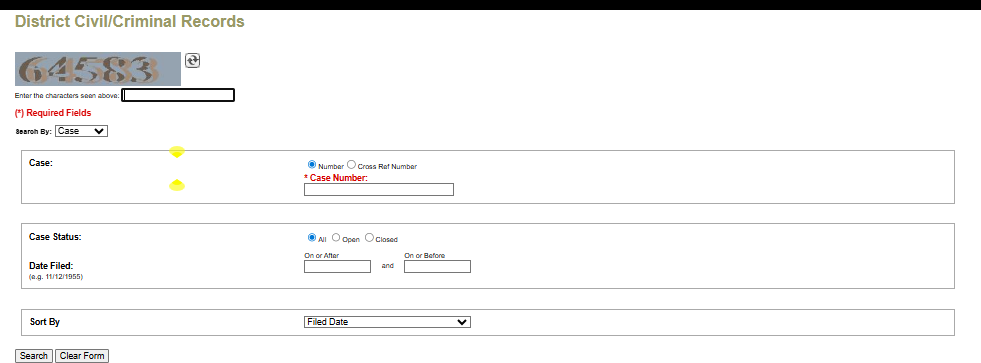Click the captcha image showing 64583
This screenshot has width=981, height=363.
coord(98,69)
